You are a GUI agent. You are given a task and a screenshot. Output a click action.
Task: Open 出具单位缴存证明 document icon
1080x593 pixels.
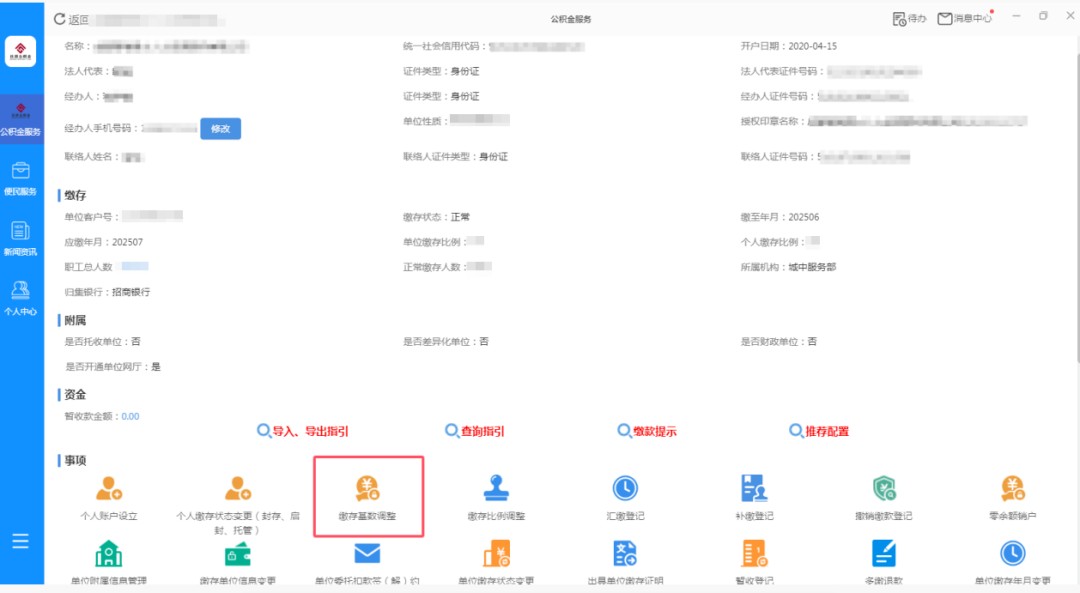pos(625,554)
